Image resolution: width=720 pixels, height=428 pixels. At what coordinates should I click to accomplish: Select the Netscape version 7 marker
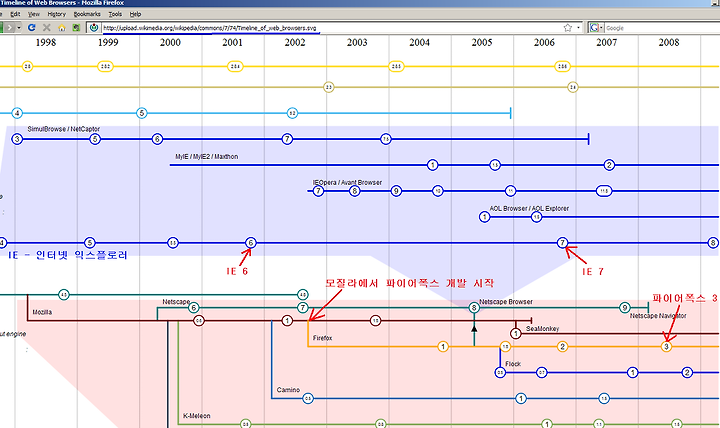[303, 308]
